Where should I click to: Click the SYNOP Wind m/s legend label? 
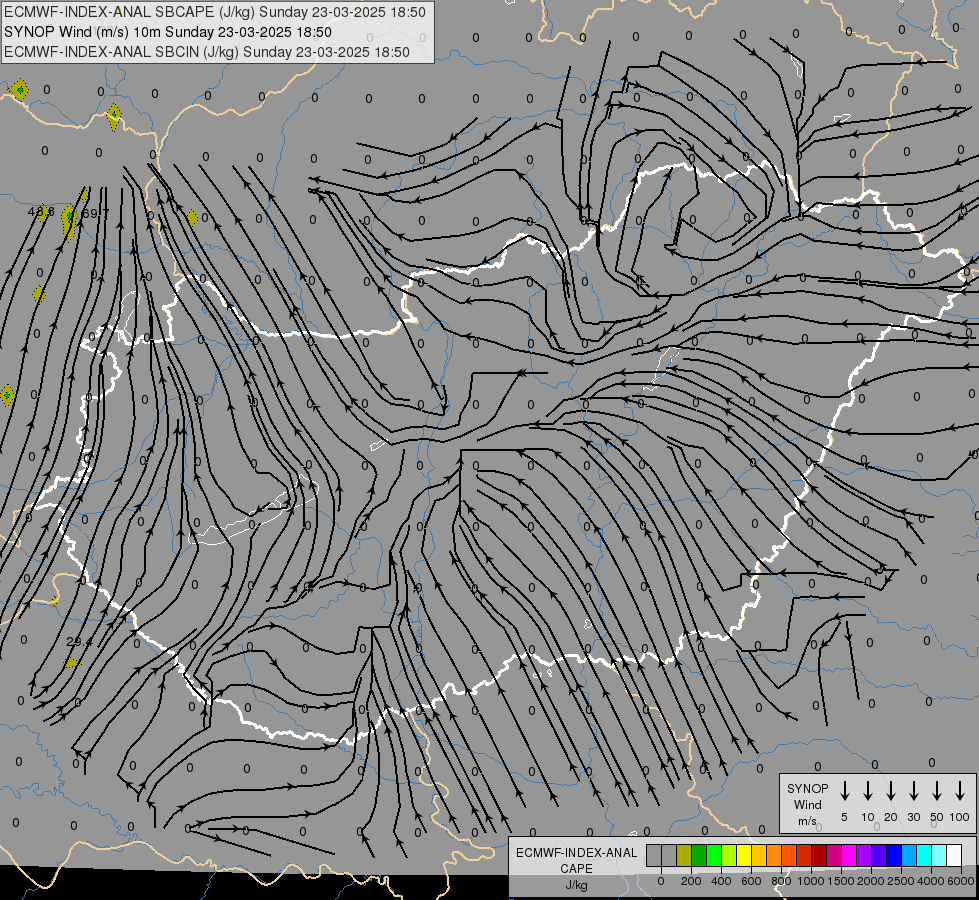pyautogui.click(x=807, y=804)
